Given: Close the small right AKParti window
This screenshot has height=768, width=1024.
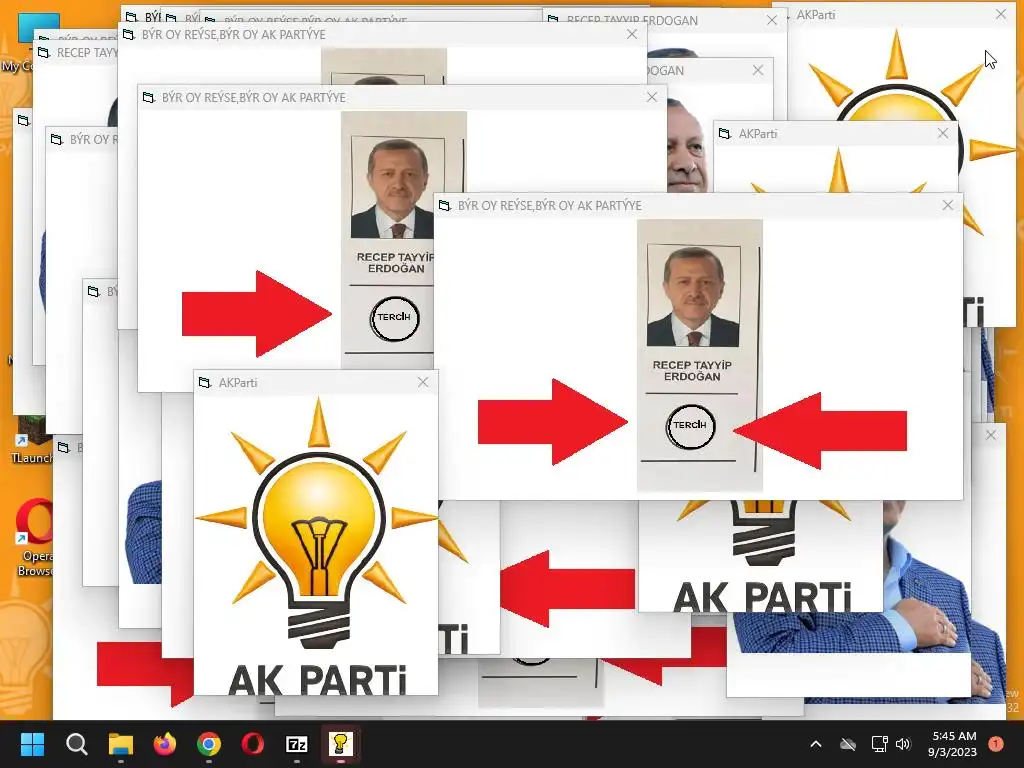Looking at the screenshot, I should point(942,133).
